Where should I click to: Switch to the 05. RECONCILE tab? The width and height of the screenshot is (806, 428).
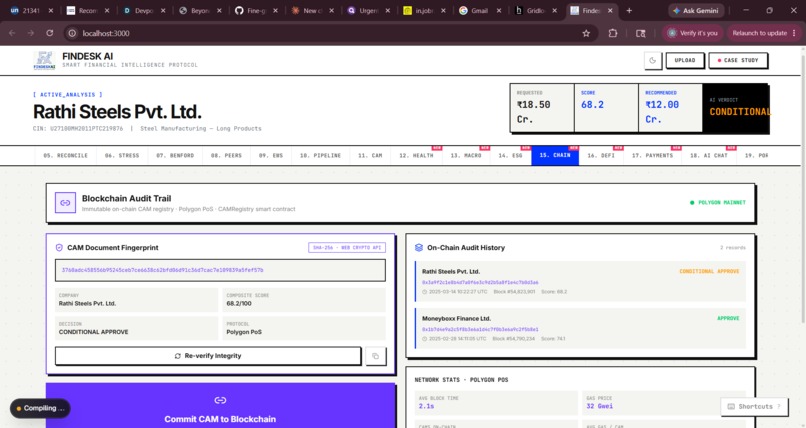65,155
